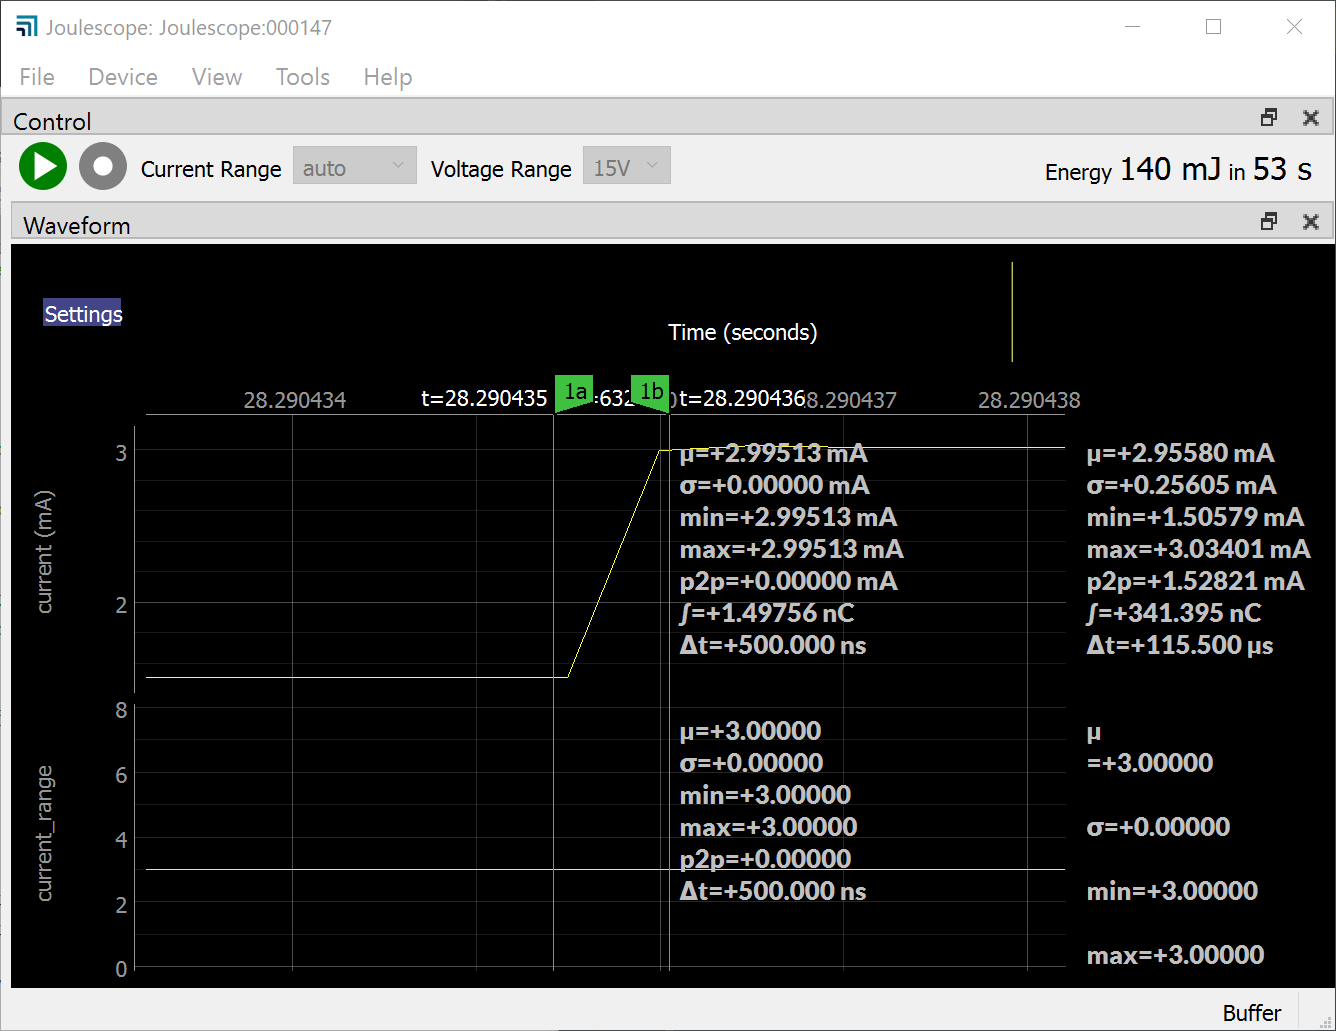Undock the Waveform panel via its float icon

click(x=1268, y=220)
